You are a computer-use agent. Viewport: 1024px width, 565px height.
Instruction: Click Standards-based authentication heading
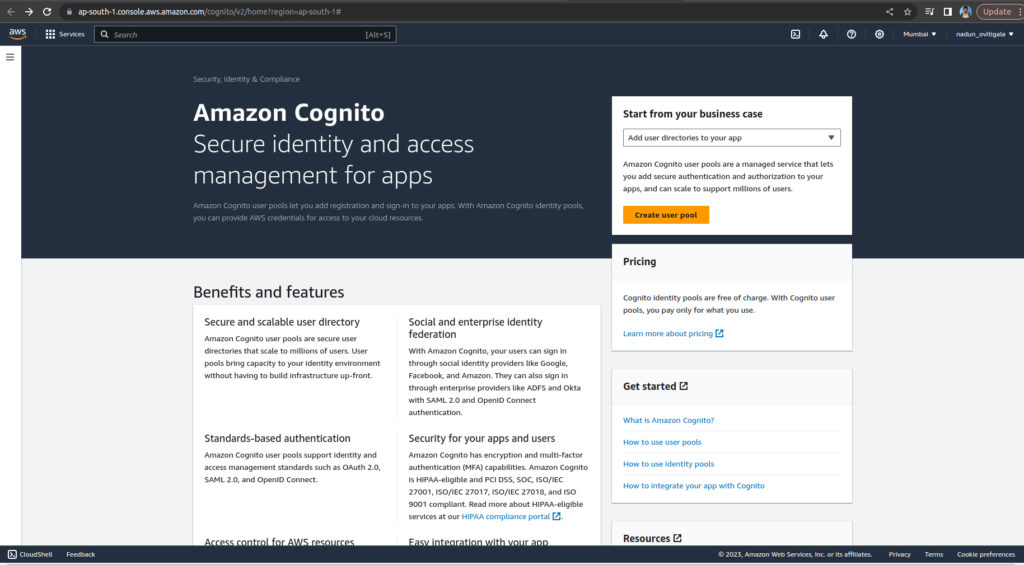coord(278,438)
